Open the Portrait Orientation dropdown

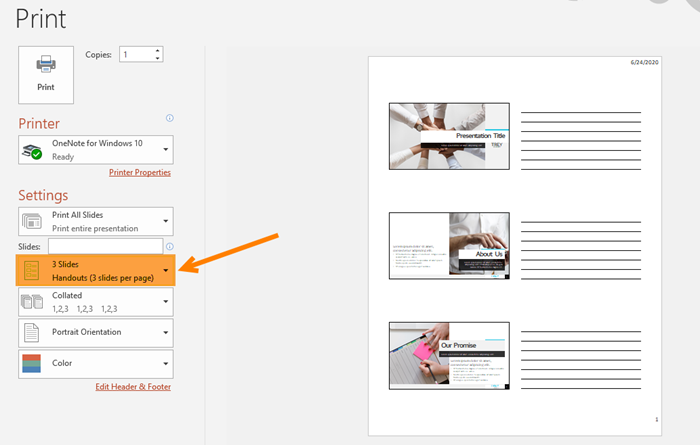tap(96, 333)
